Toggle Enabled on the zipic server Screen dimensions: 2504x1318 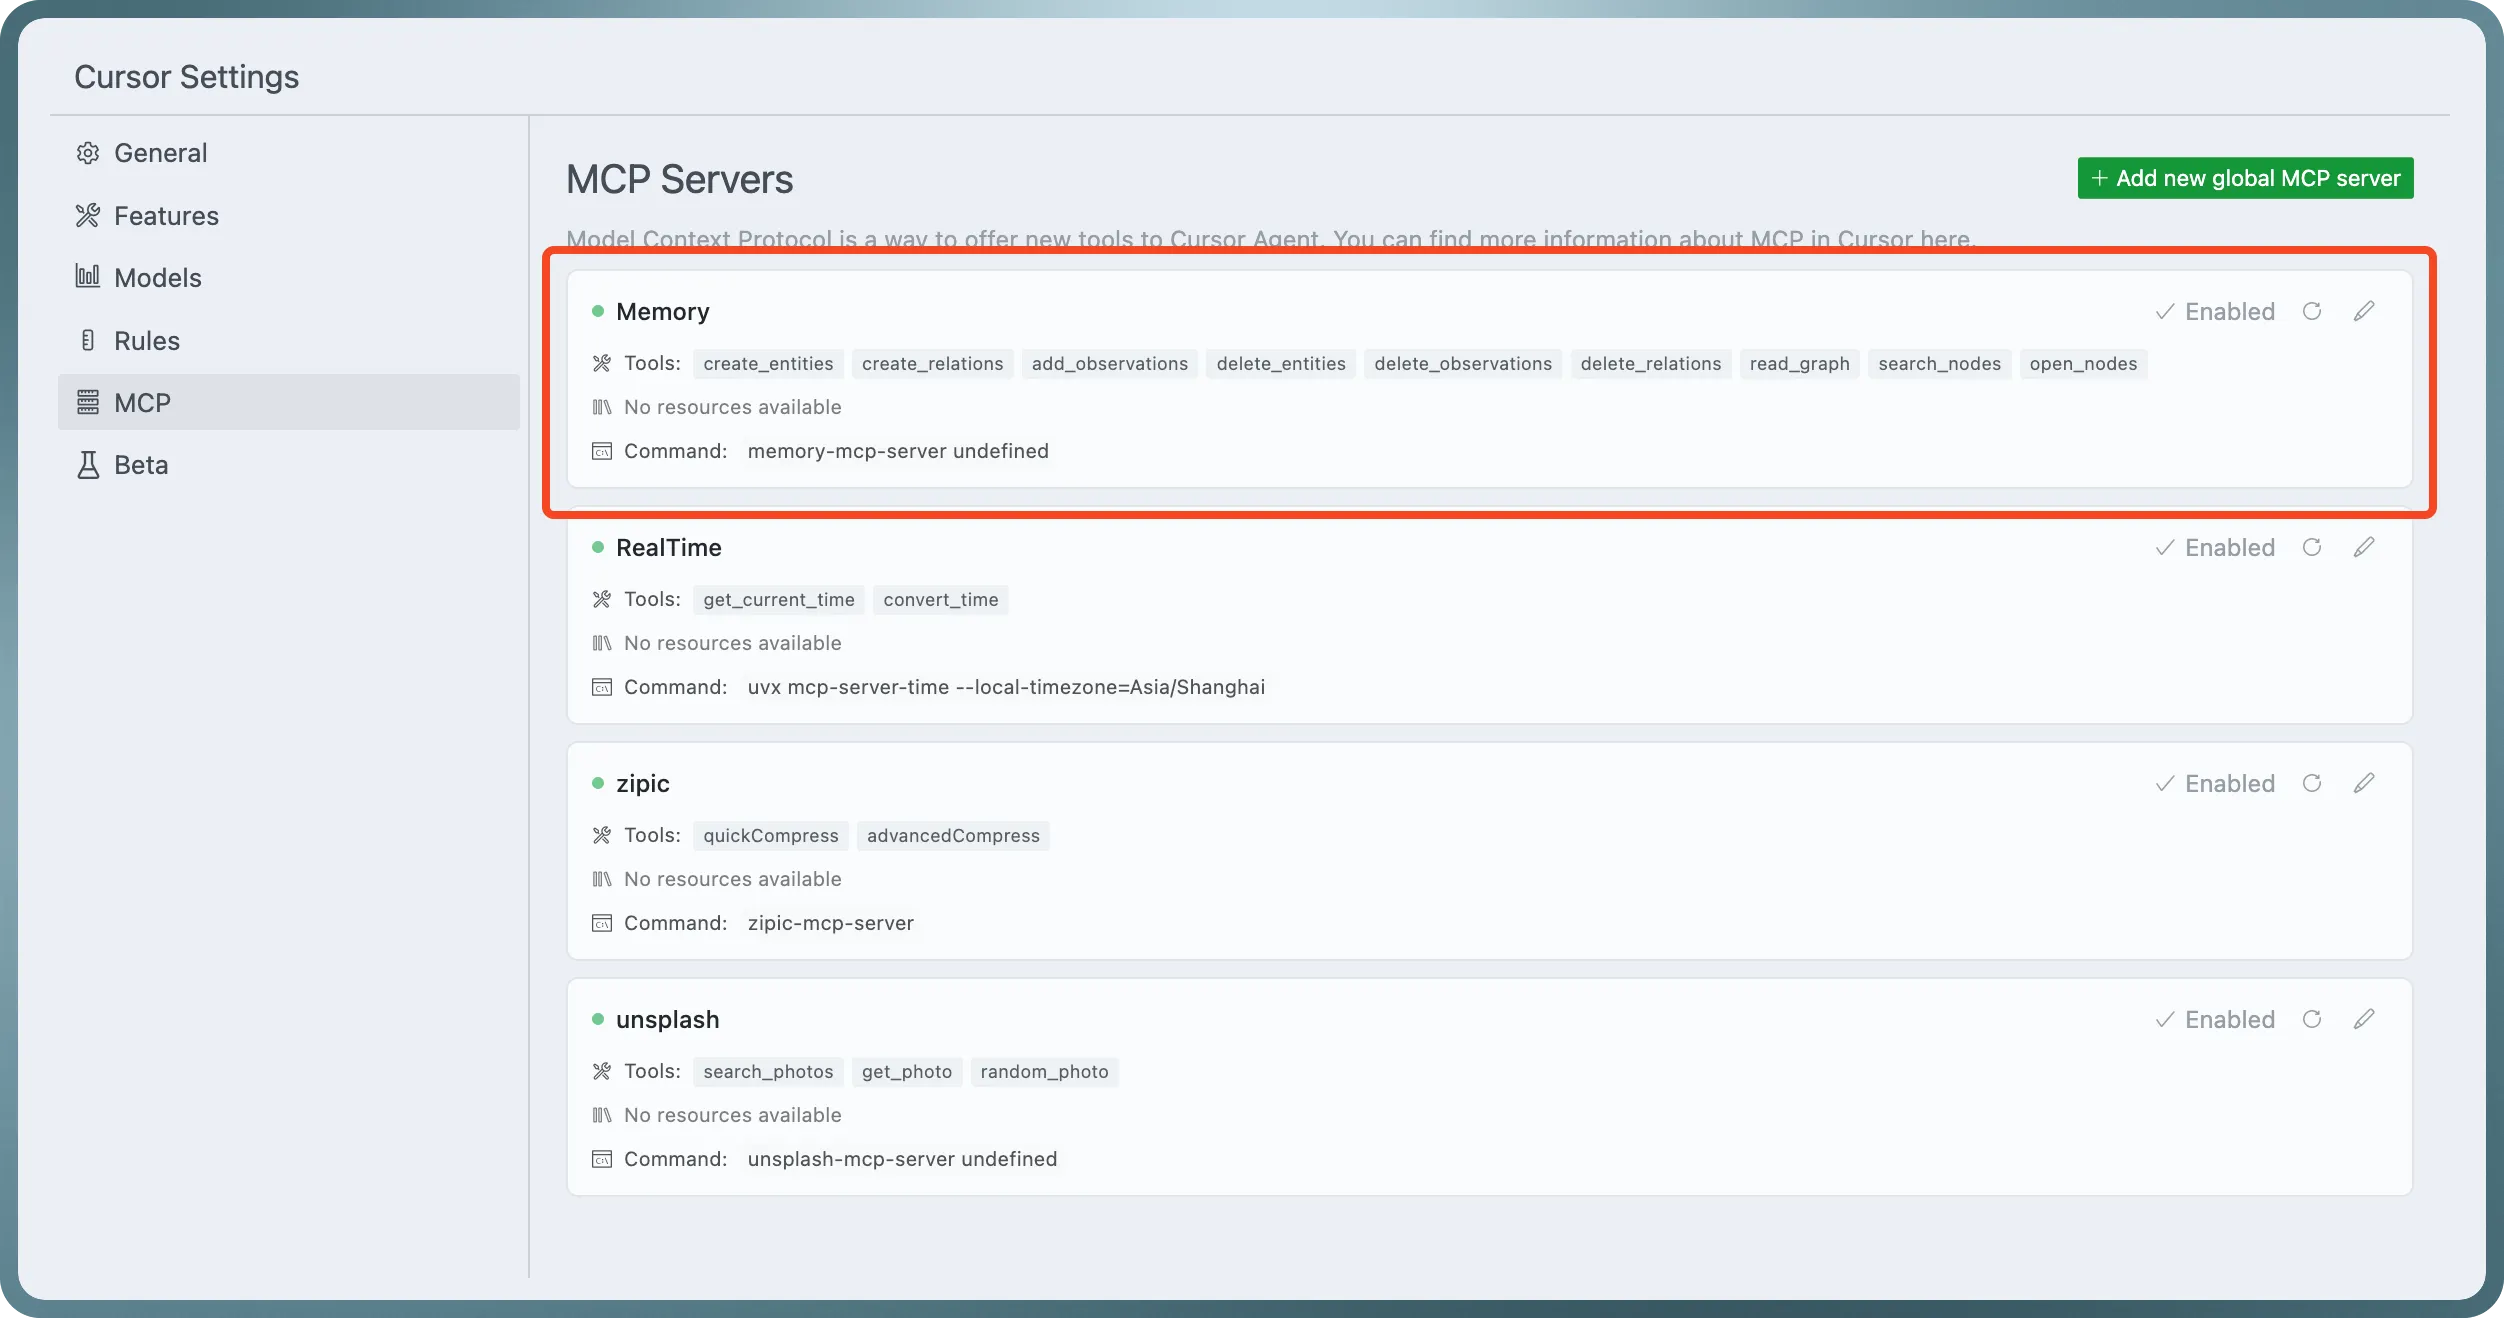tap(2215, 783)
